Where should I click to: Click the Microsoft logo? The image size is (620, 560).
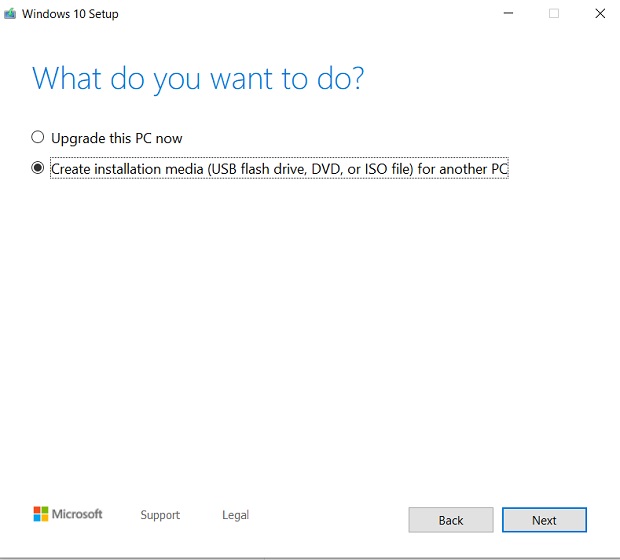click(x=68, y=514)
